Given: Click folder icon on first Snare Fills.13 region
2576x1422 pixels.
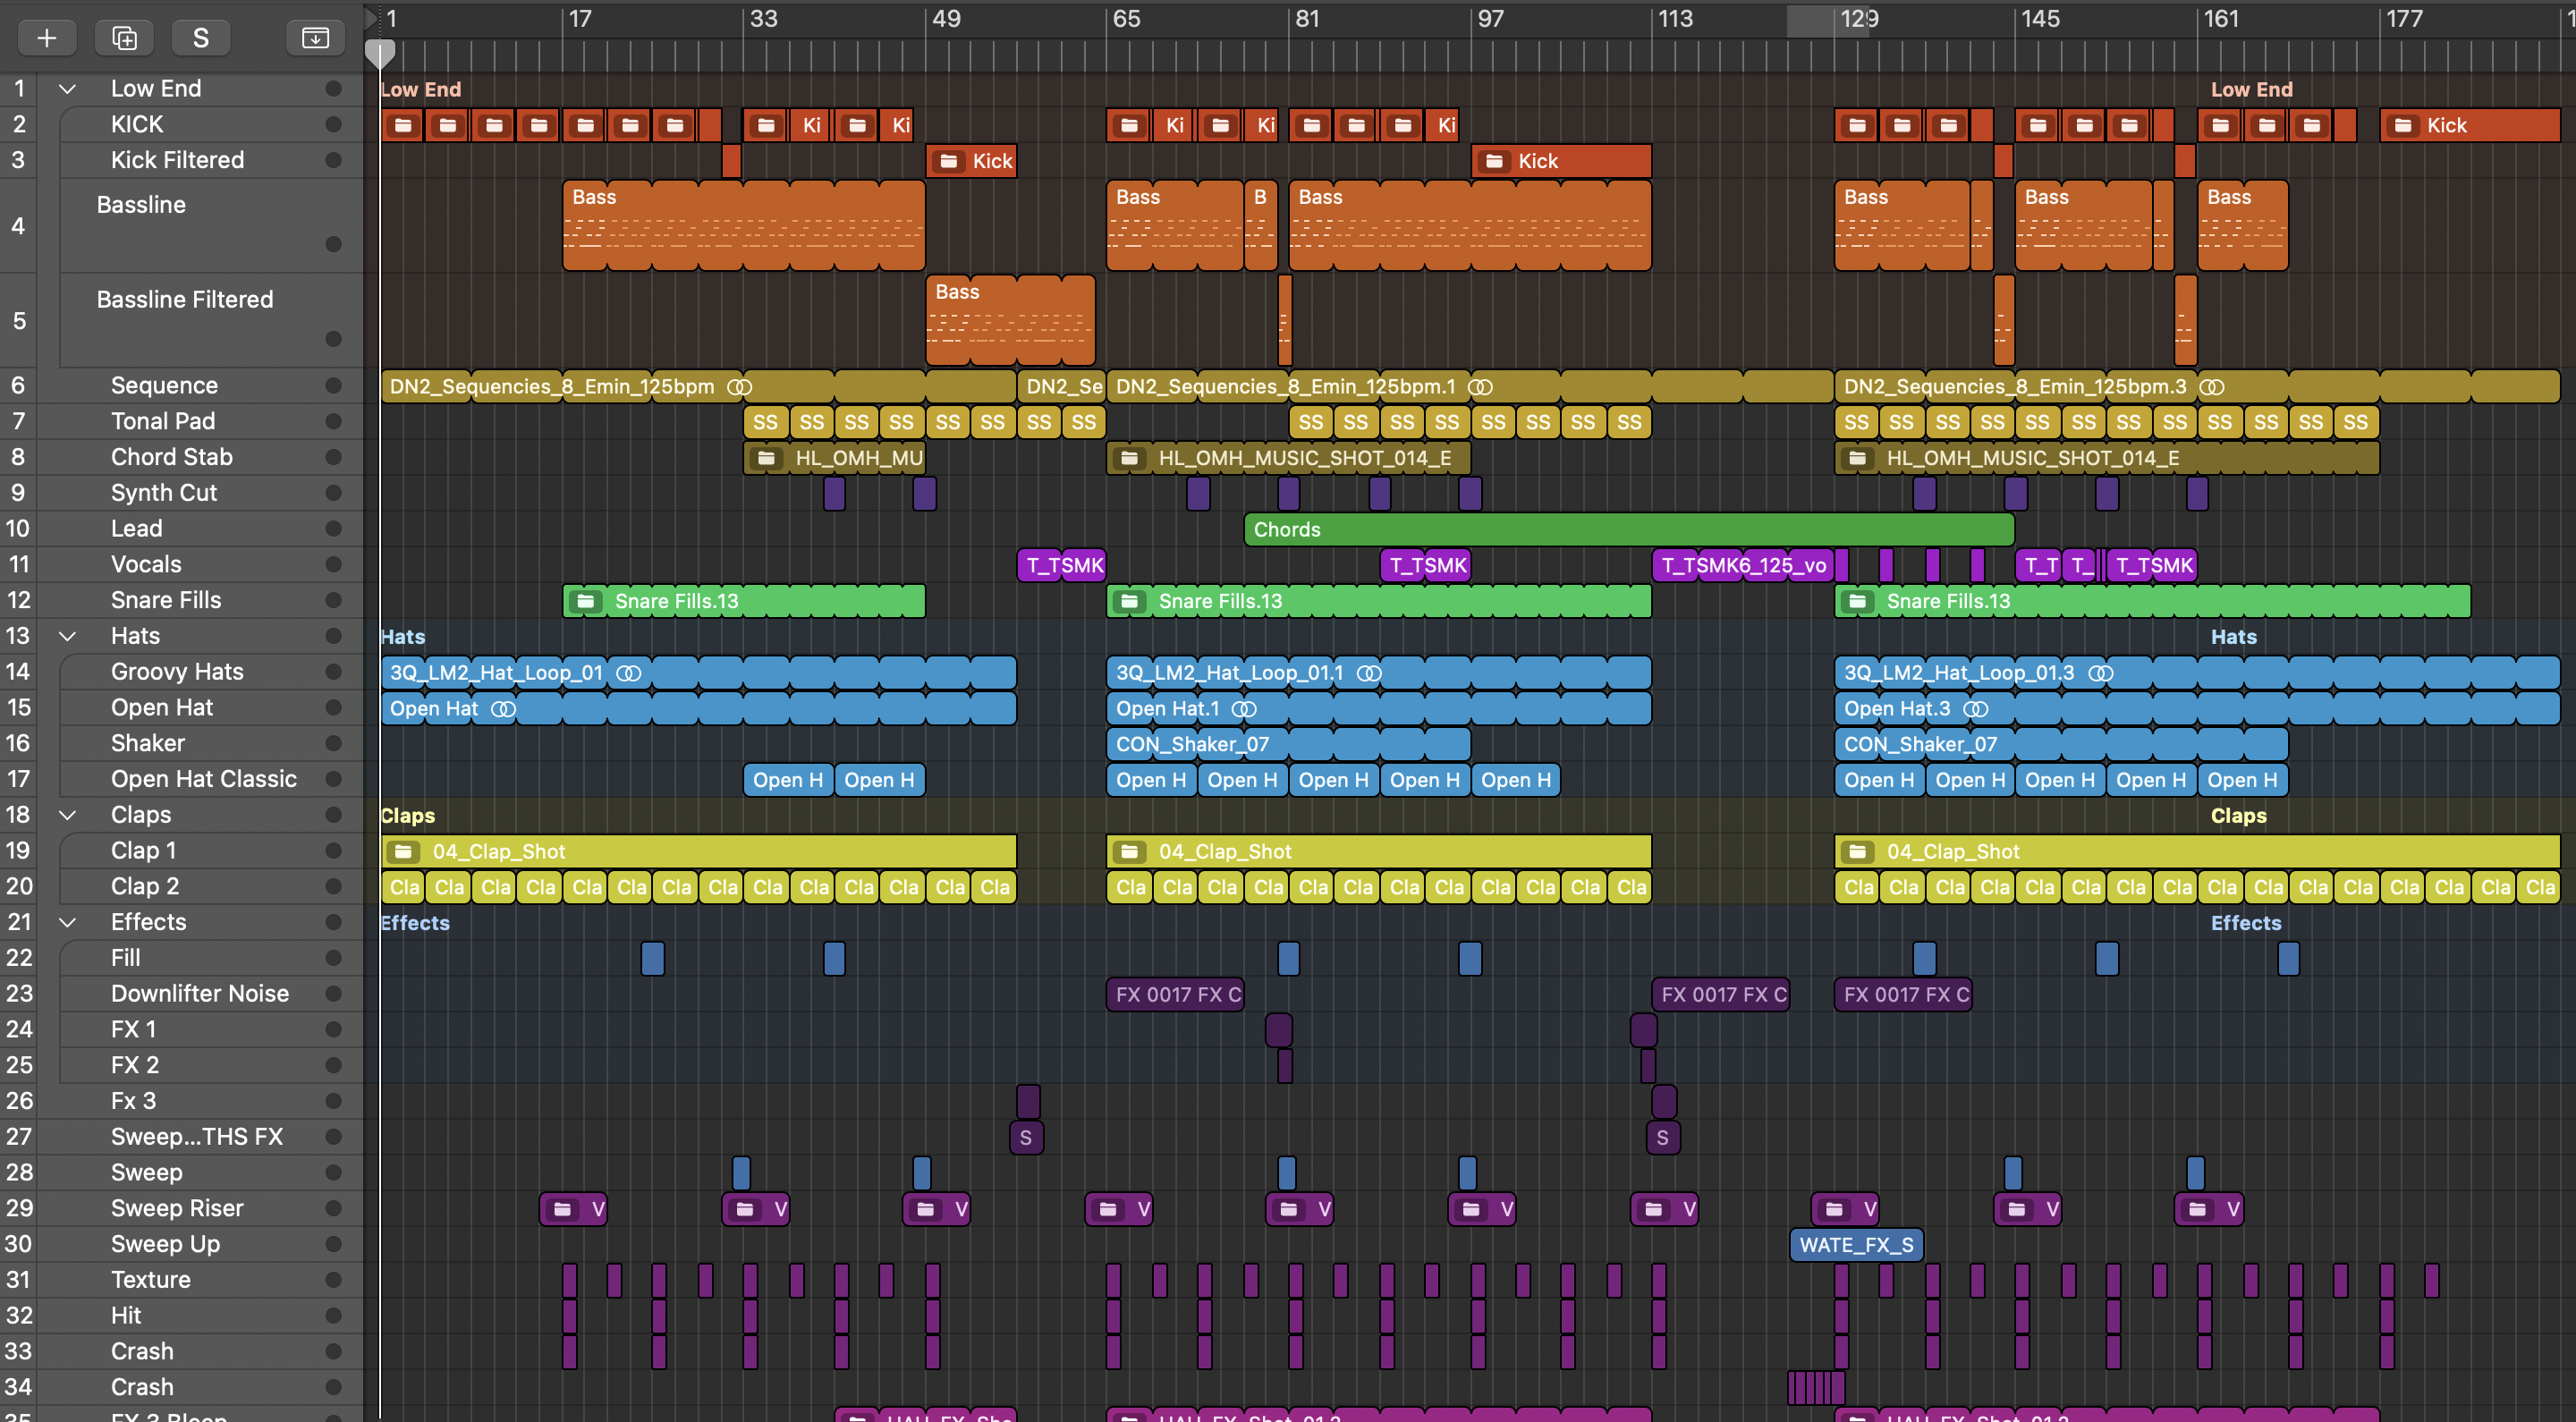Looking at the screenshot, I should point(586,601).
